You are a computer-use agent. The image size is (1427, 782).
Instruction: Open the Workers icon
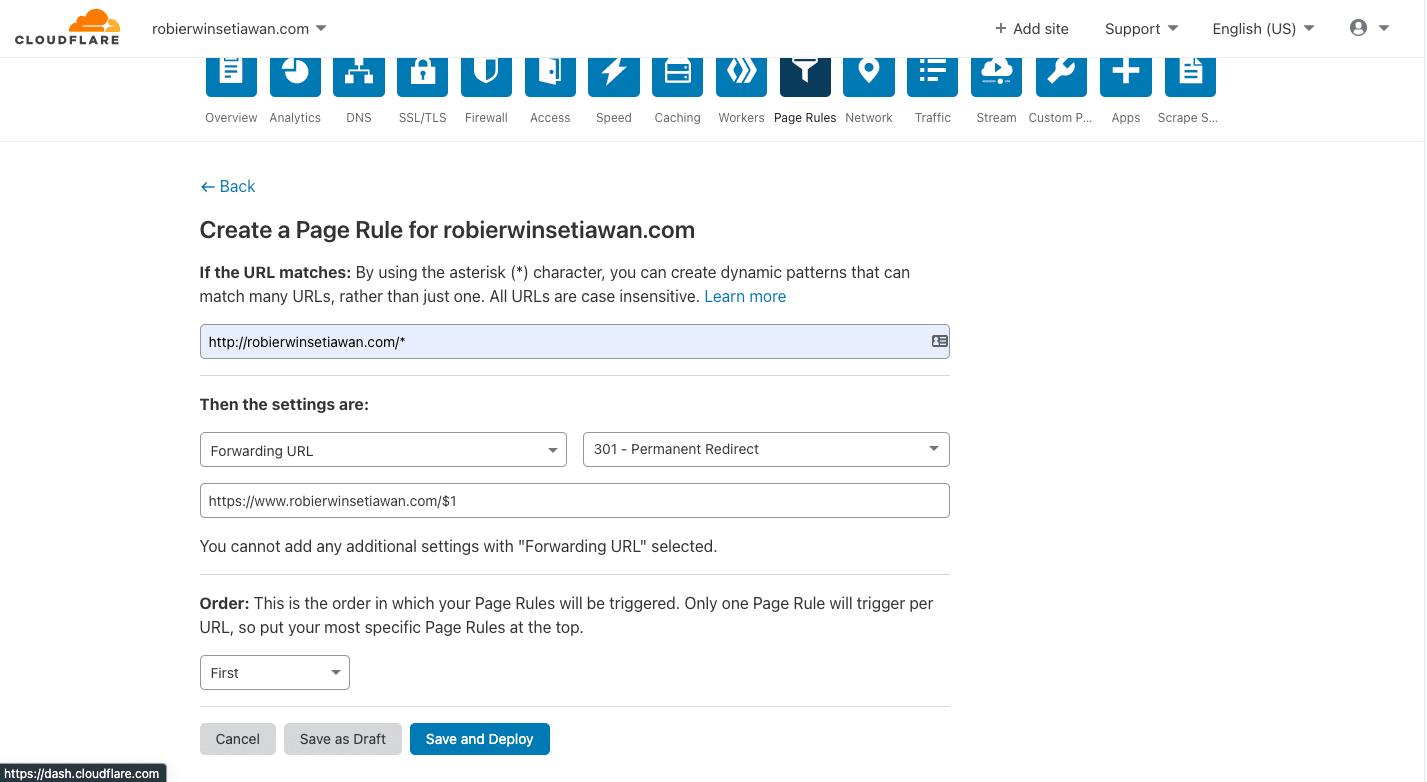coord(741,77)
